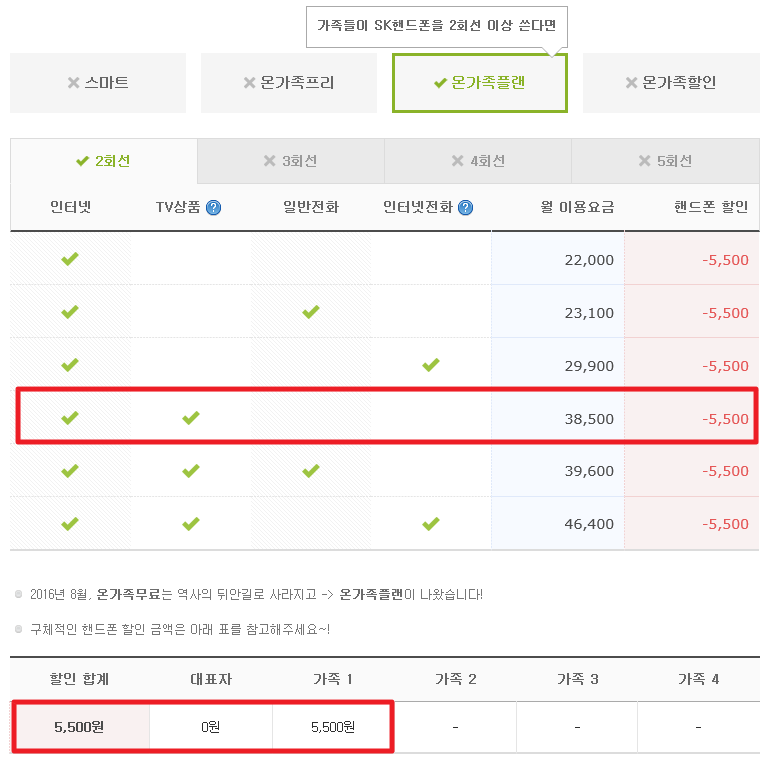This screenshot has width=776, height=770.
Task: Choose the 온가족플랜 plan option
Action: coord(480,83)
